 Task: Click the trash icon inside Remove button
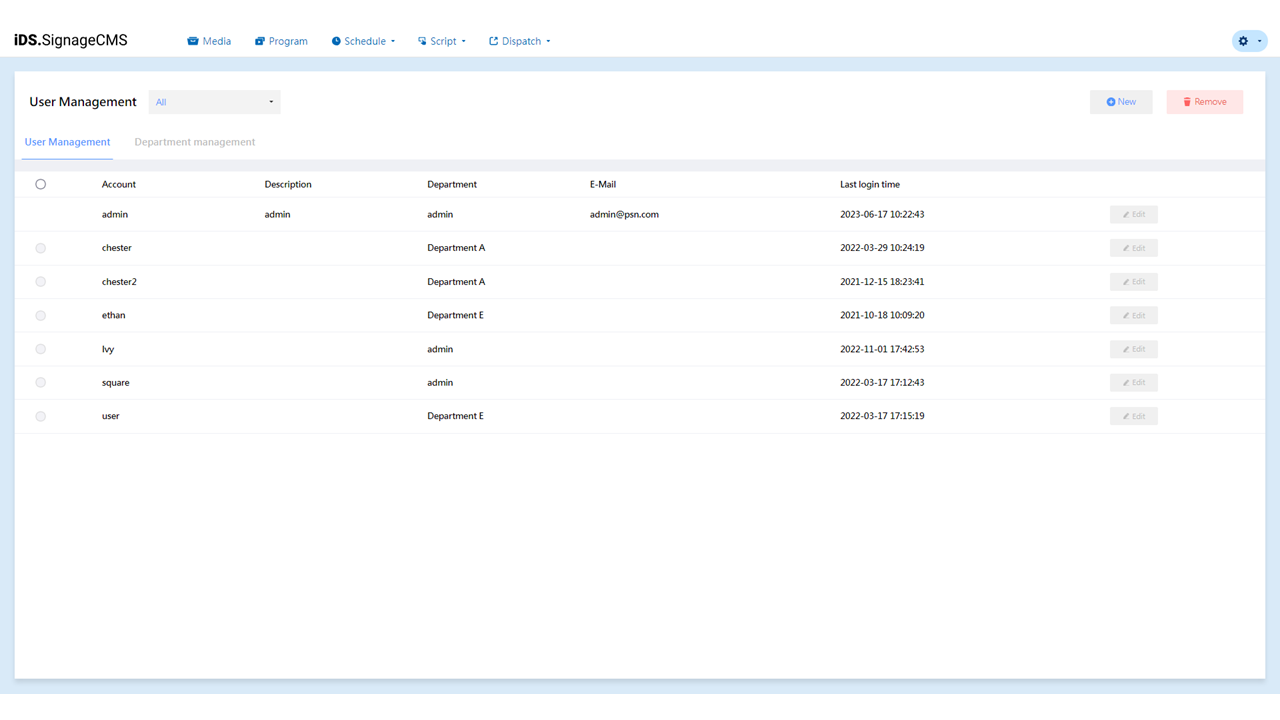point(1190,101)
